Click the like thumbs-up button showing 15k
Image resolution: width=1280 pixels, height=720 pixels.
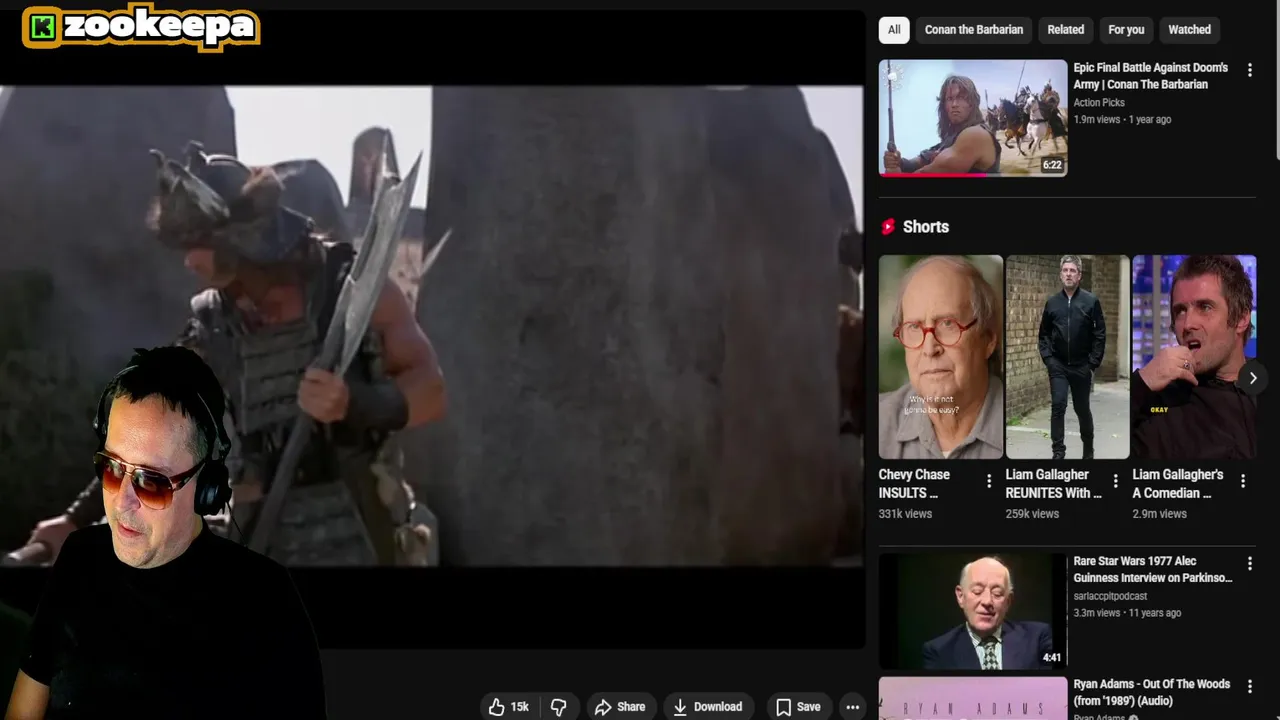509,706
